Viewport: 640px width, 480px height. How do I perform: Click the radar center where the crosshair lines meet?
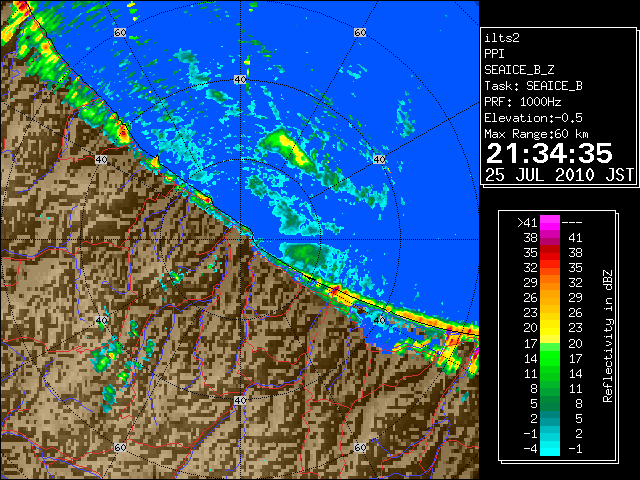(240, 240)
